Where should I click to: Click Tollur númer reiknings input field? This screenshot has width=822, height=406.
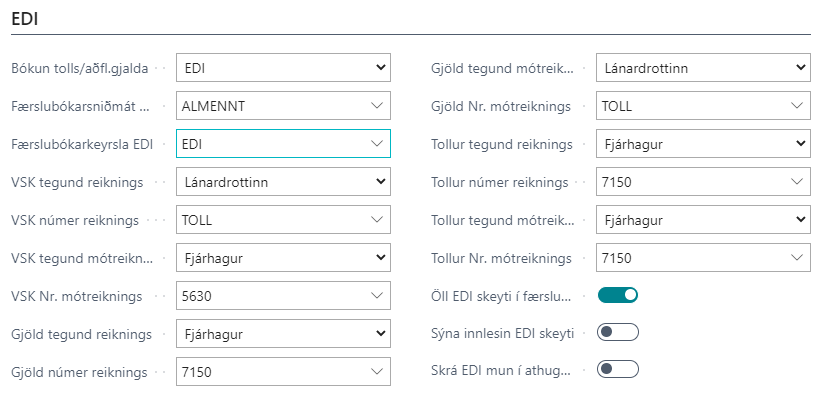tap(690, 182)
